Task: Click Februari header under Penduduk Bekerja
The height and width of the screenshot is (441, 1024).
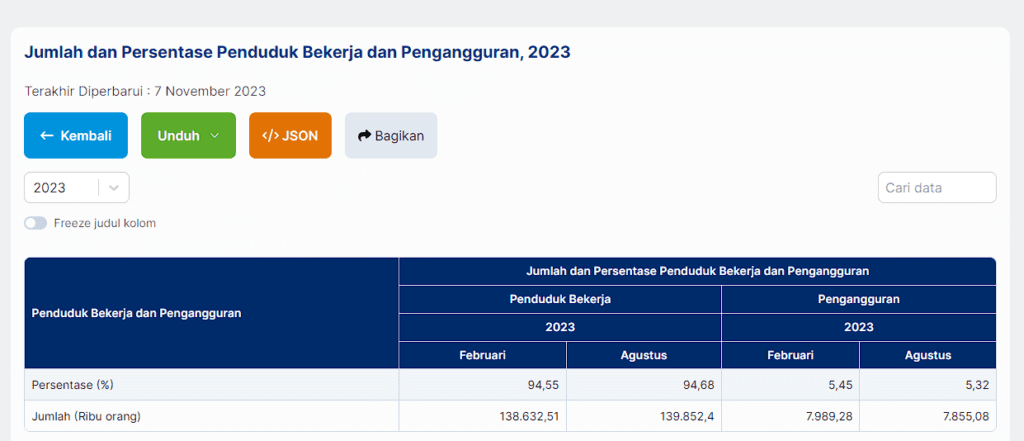Action: click(482, 355)
